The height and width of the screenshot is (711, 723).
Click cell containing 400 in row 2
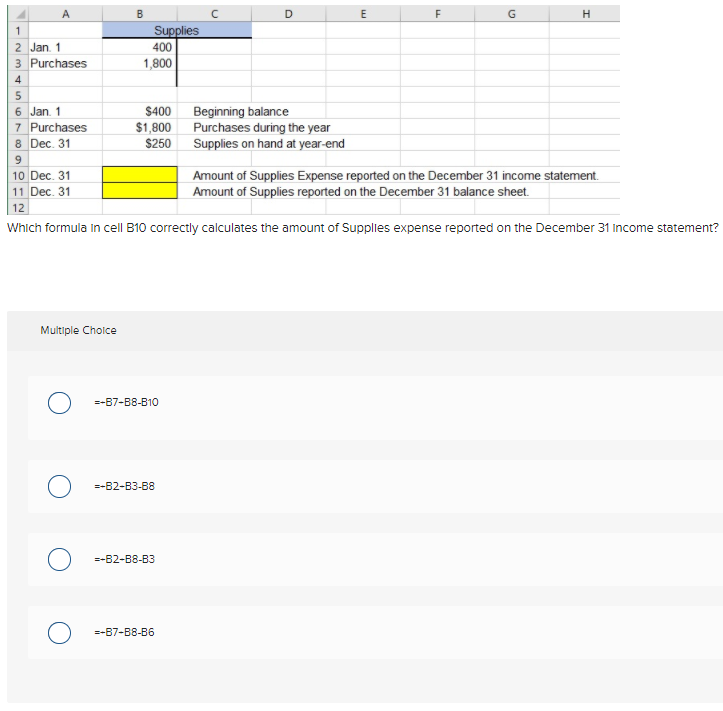(140, 47)
